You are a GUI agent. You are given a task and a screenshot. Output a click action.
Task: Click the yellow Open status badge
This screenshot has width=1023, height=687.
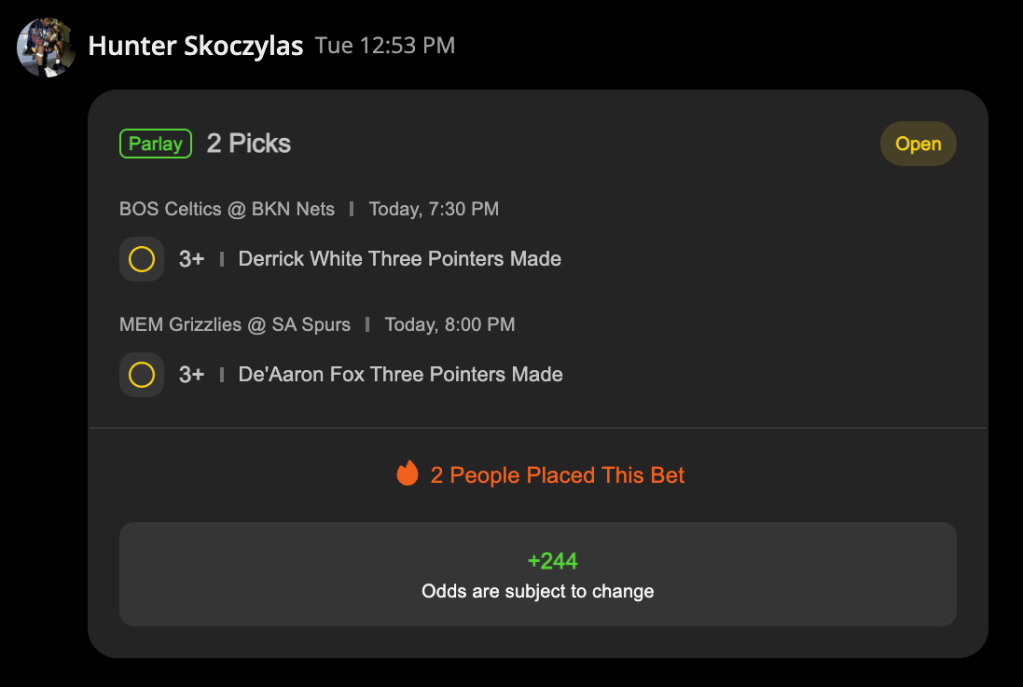coord(918,144)
